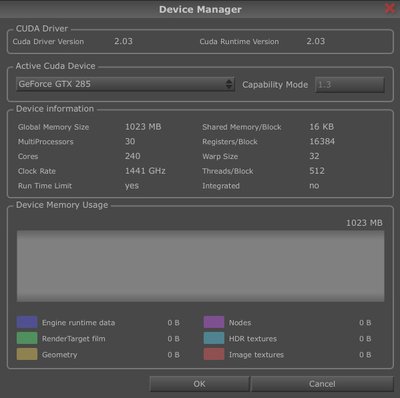Click the purple Nodes color swatch

click(x=214, y=322)
